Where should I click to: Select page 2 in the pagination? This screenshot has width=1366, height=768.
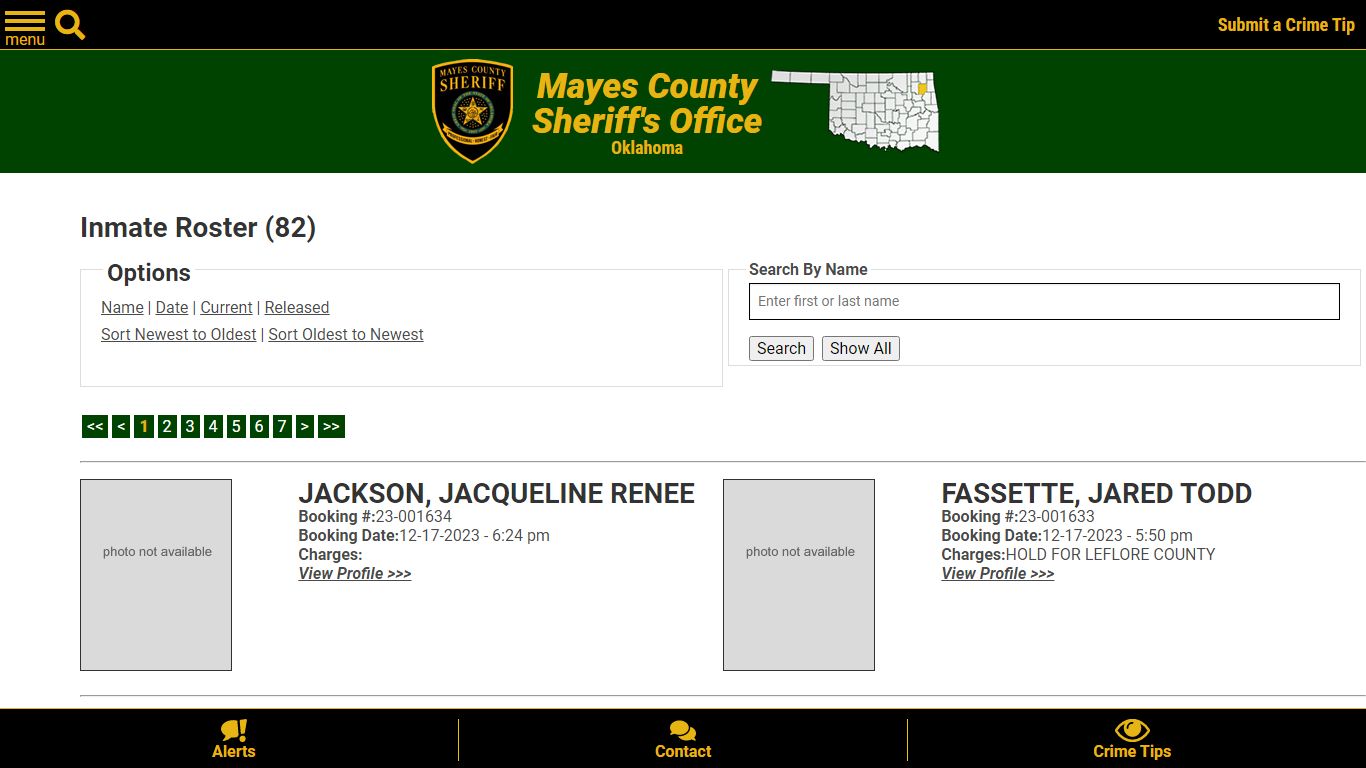[167, 427]
